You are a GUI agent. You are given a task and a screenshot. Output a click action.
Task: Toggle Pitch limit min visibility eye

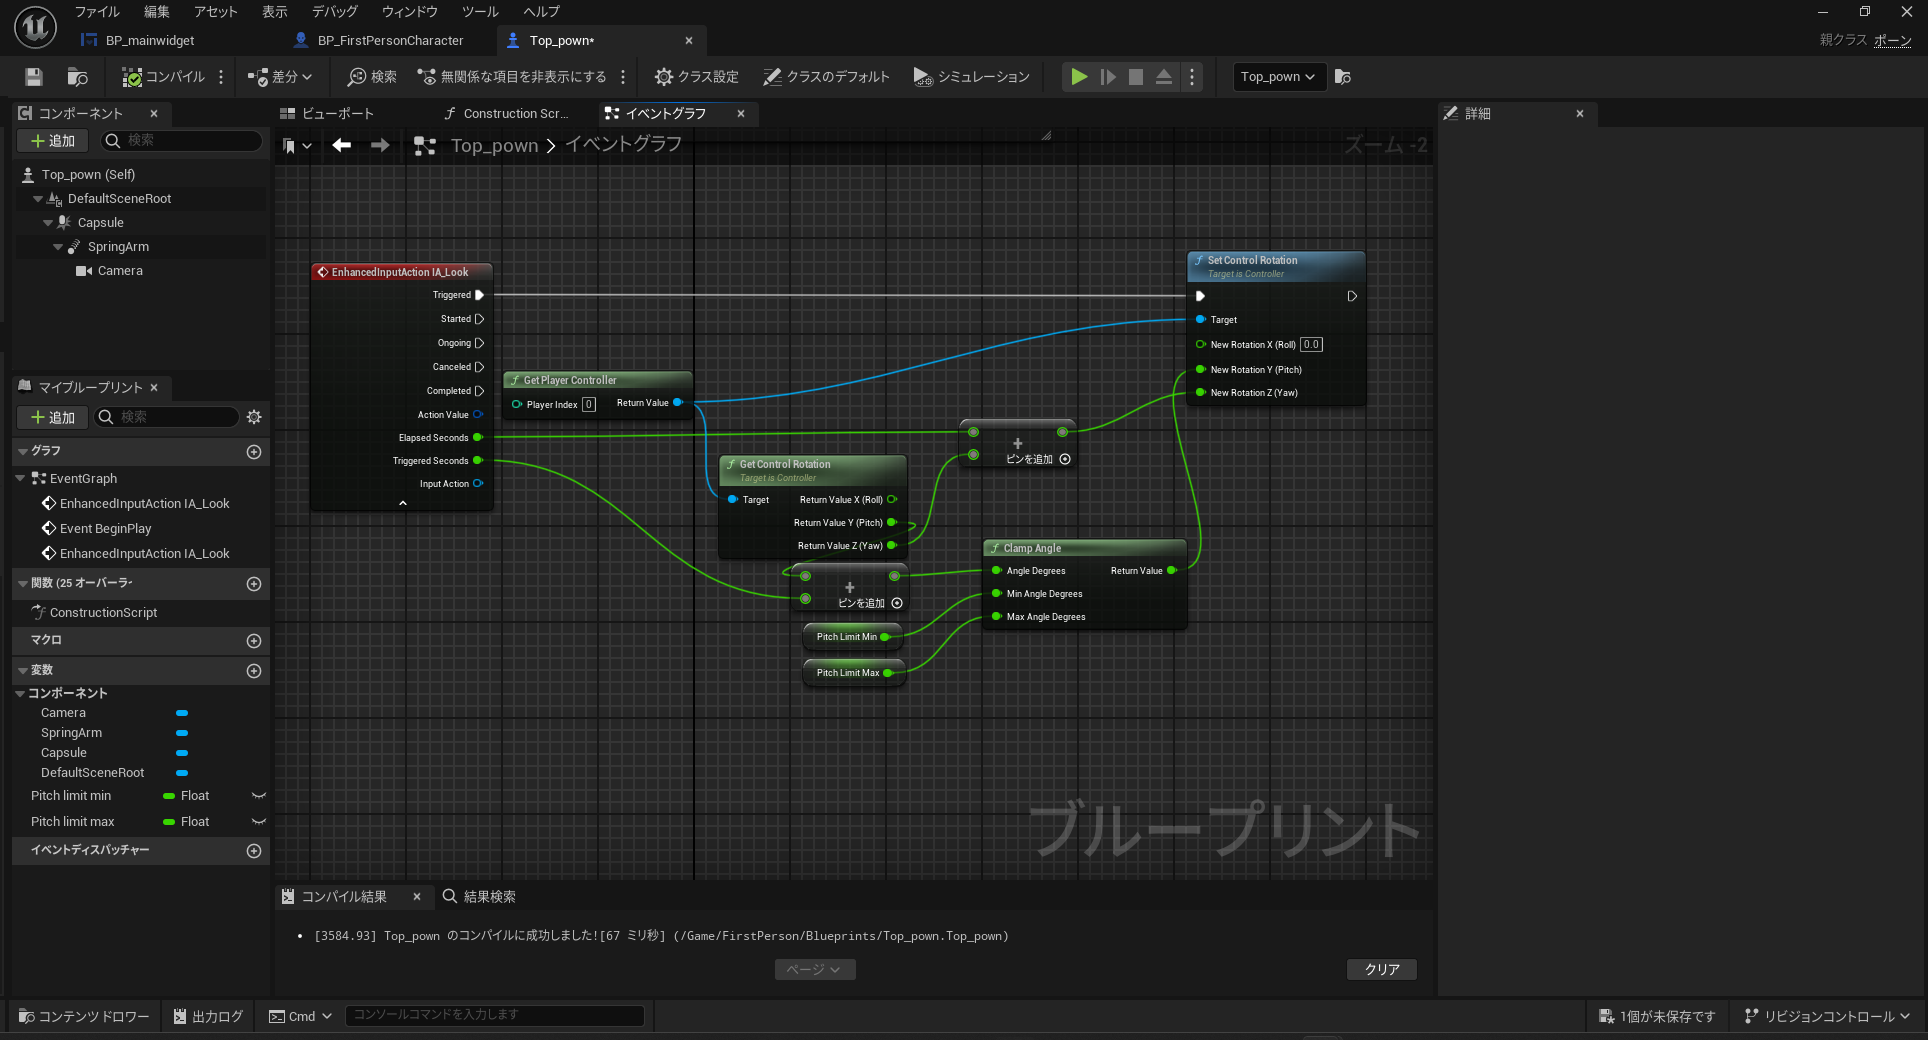pyautogui.click(x=259, y=796)
